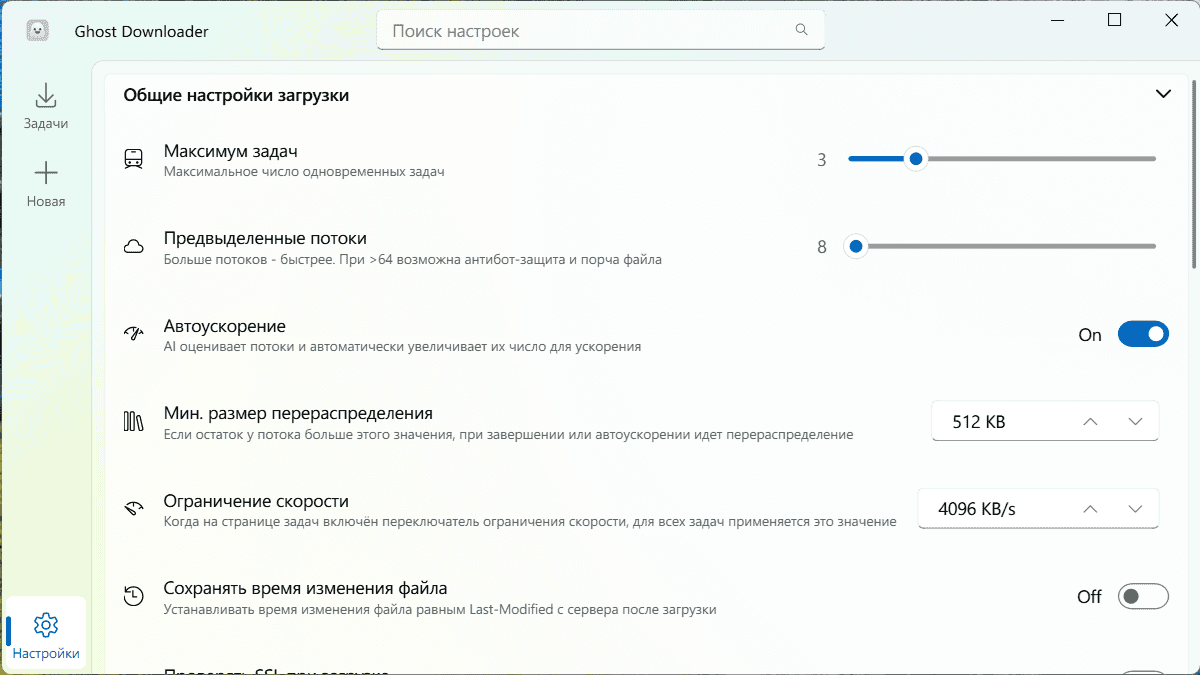1200x675 pixels.
Task: Enable Сохранять время изменения файла toggle
Action: [1143, 596]
